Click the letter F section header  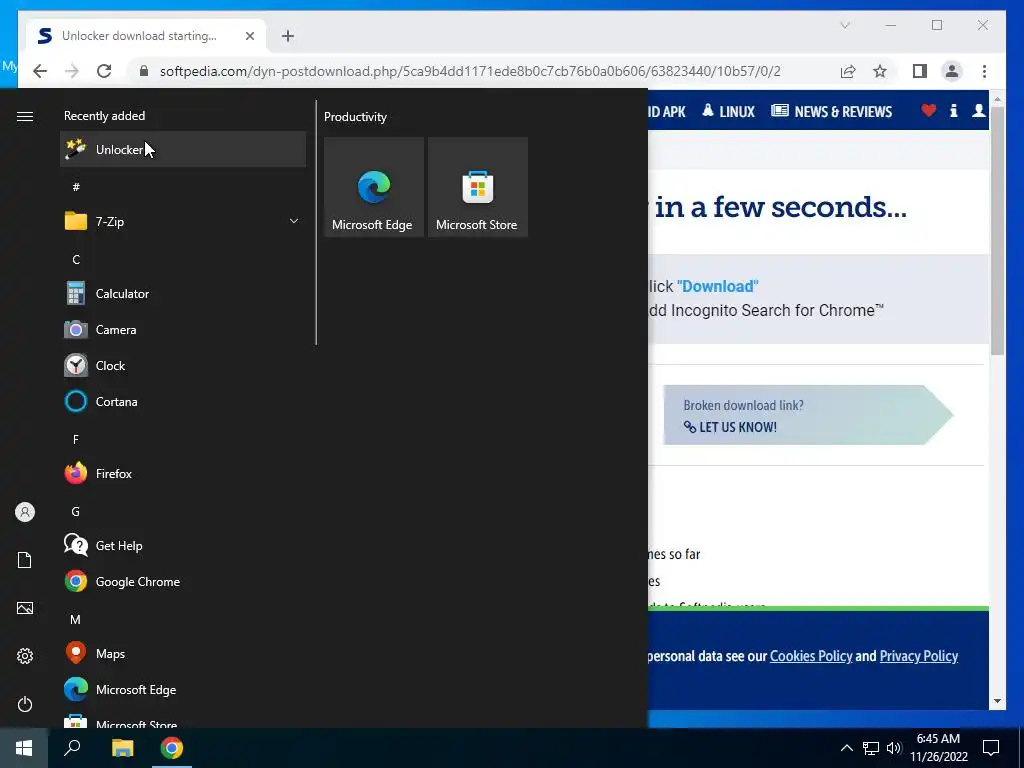[76, 440]
